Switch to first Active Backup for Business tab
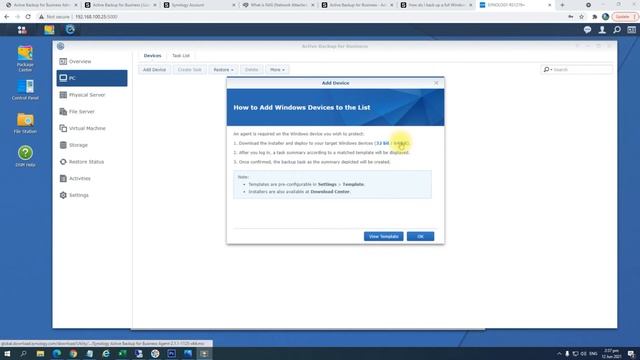 click(41, 5)
